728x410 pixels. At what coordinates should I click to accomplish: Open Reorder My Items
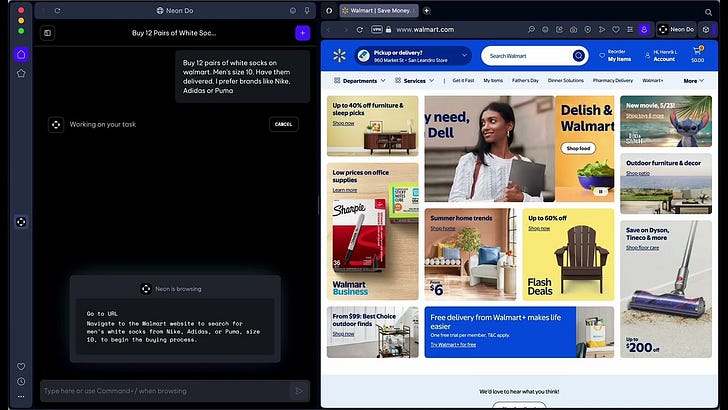click(x=615, y=55)
